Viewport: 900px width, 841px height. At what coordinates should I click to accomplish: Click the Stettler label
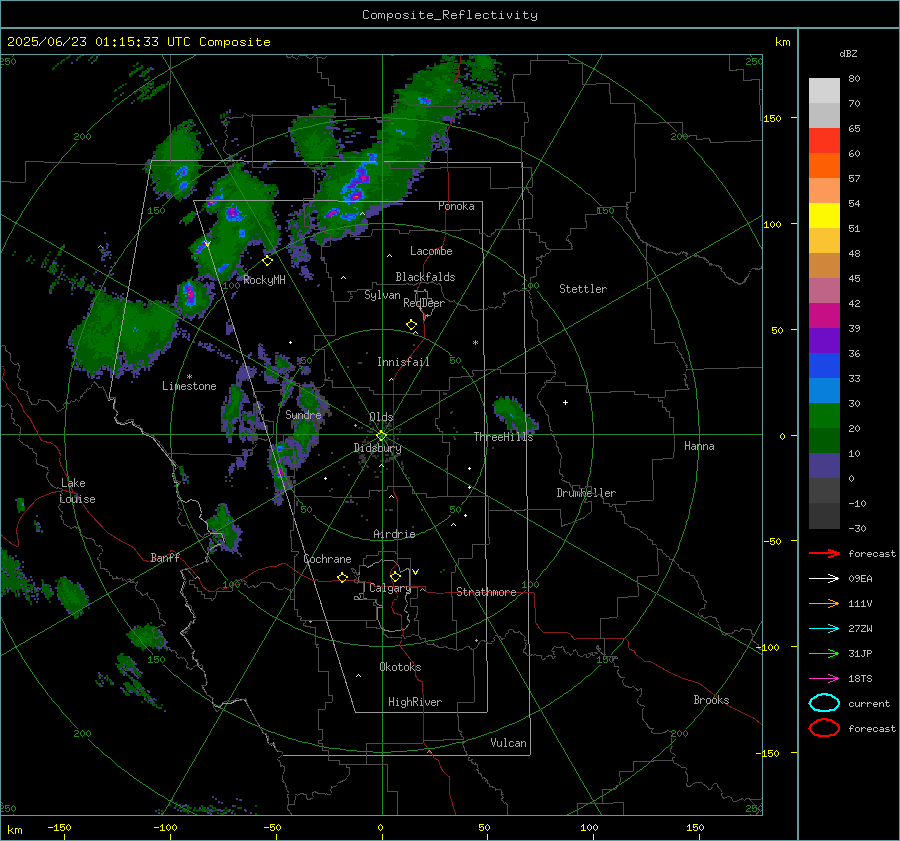[583, 289]
